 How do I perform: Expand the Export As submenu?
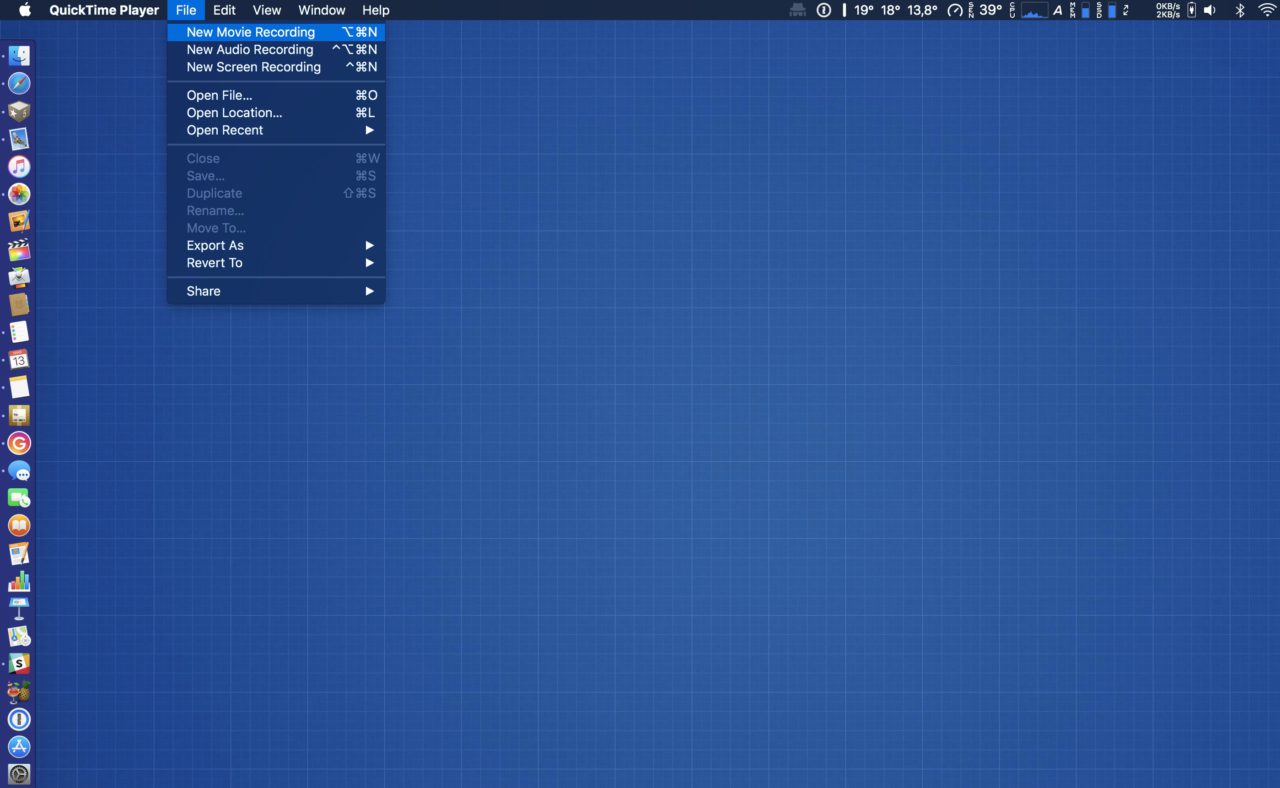[276, 245]
